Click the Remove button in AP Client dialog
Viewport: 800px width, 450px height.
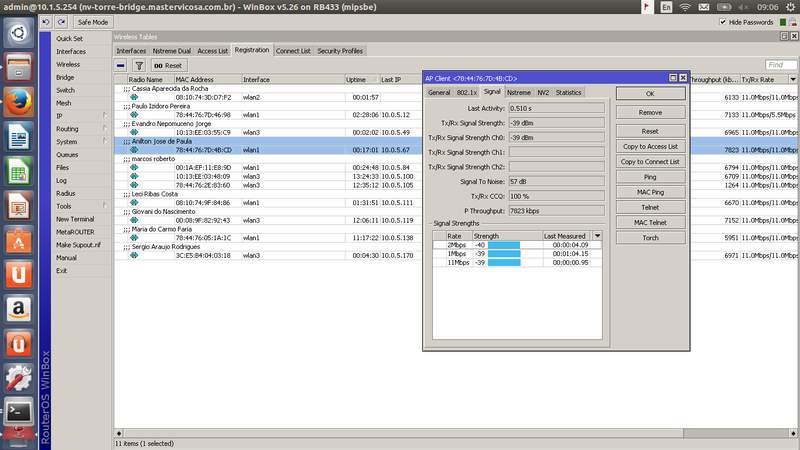[651, 112]
